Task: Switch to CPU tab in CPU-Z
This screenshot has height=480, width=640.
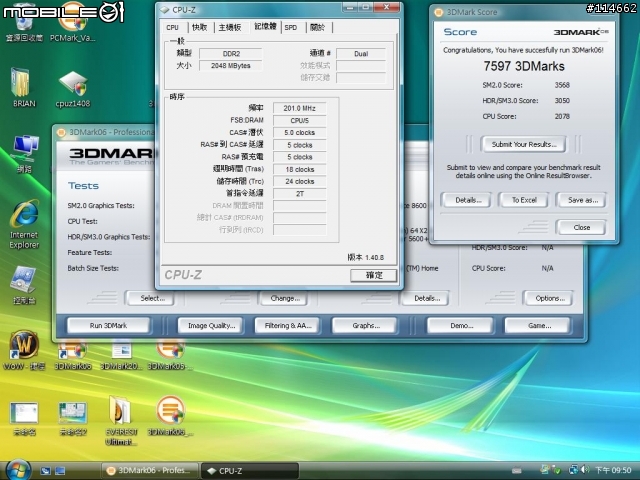Action: [173, 27]
